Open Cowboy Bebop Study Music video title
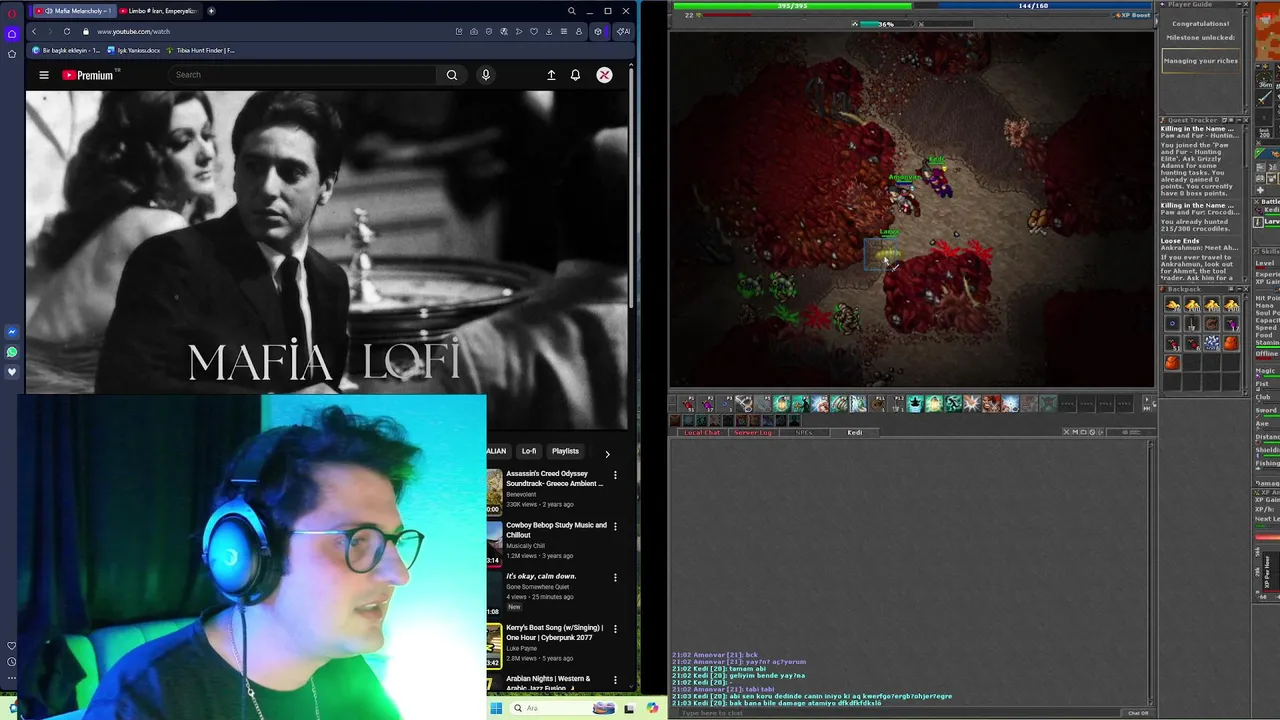This screenshot has height=720, width=1280. pos(556,530)
